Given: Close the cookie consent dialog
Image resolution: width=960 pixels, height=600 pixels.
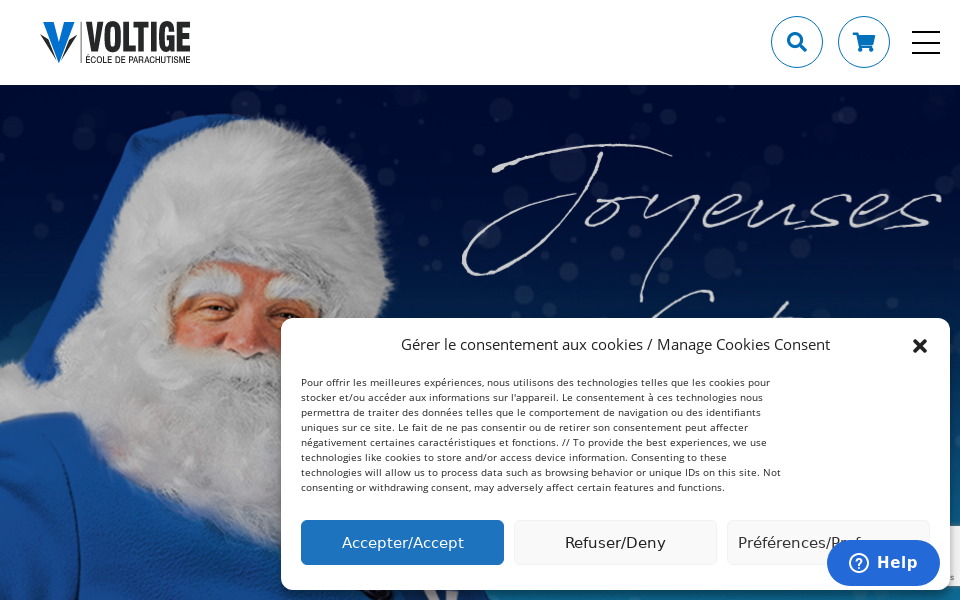Looking at the screenshot, I should [x=920, y=346].
